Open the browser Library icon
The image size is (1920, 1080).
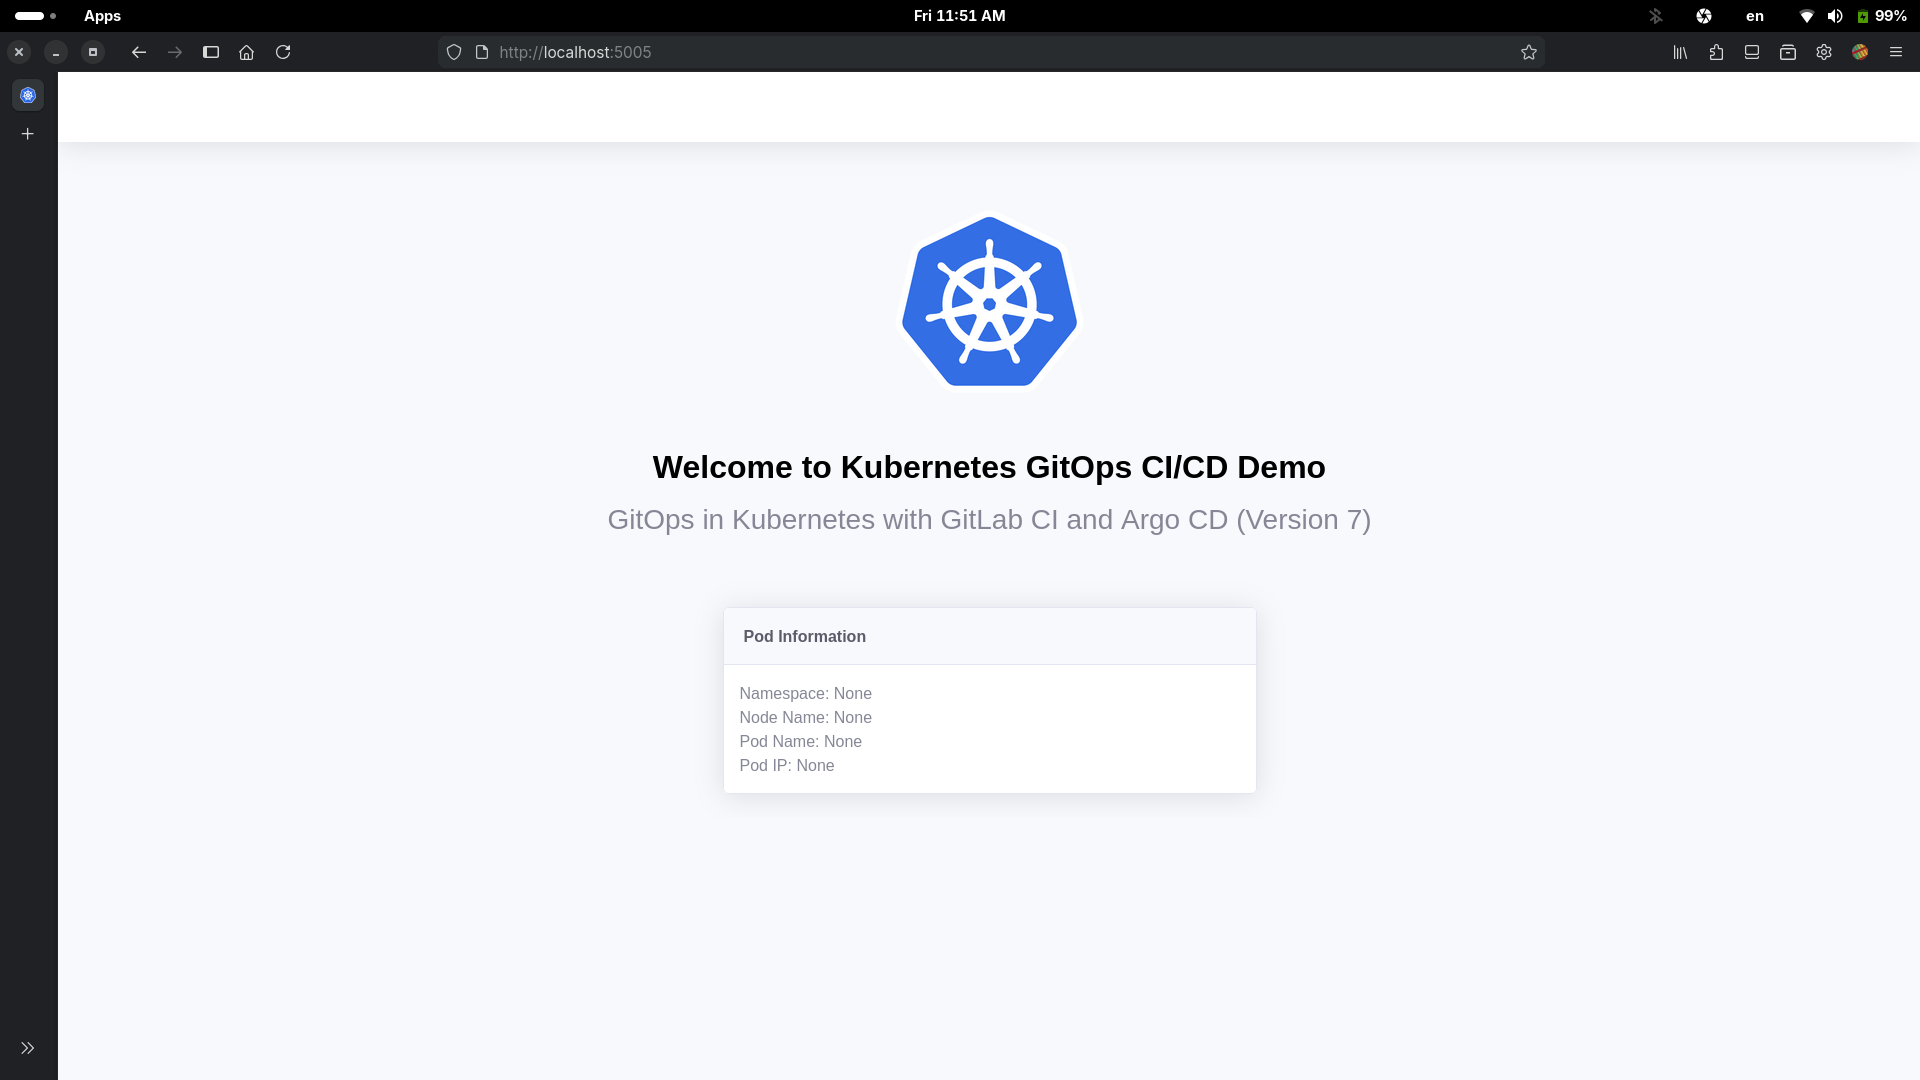click(x=1679, y=52)
